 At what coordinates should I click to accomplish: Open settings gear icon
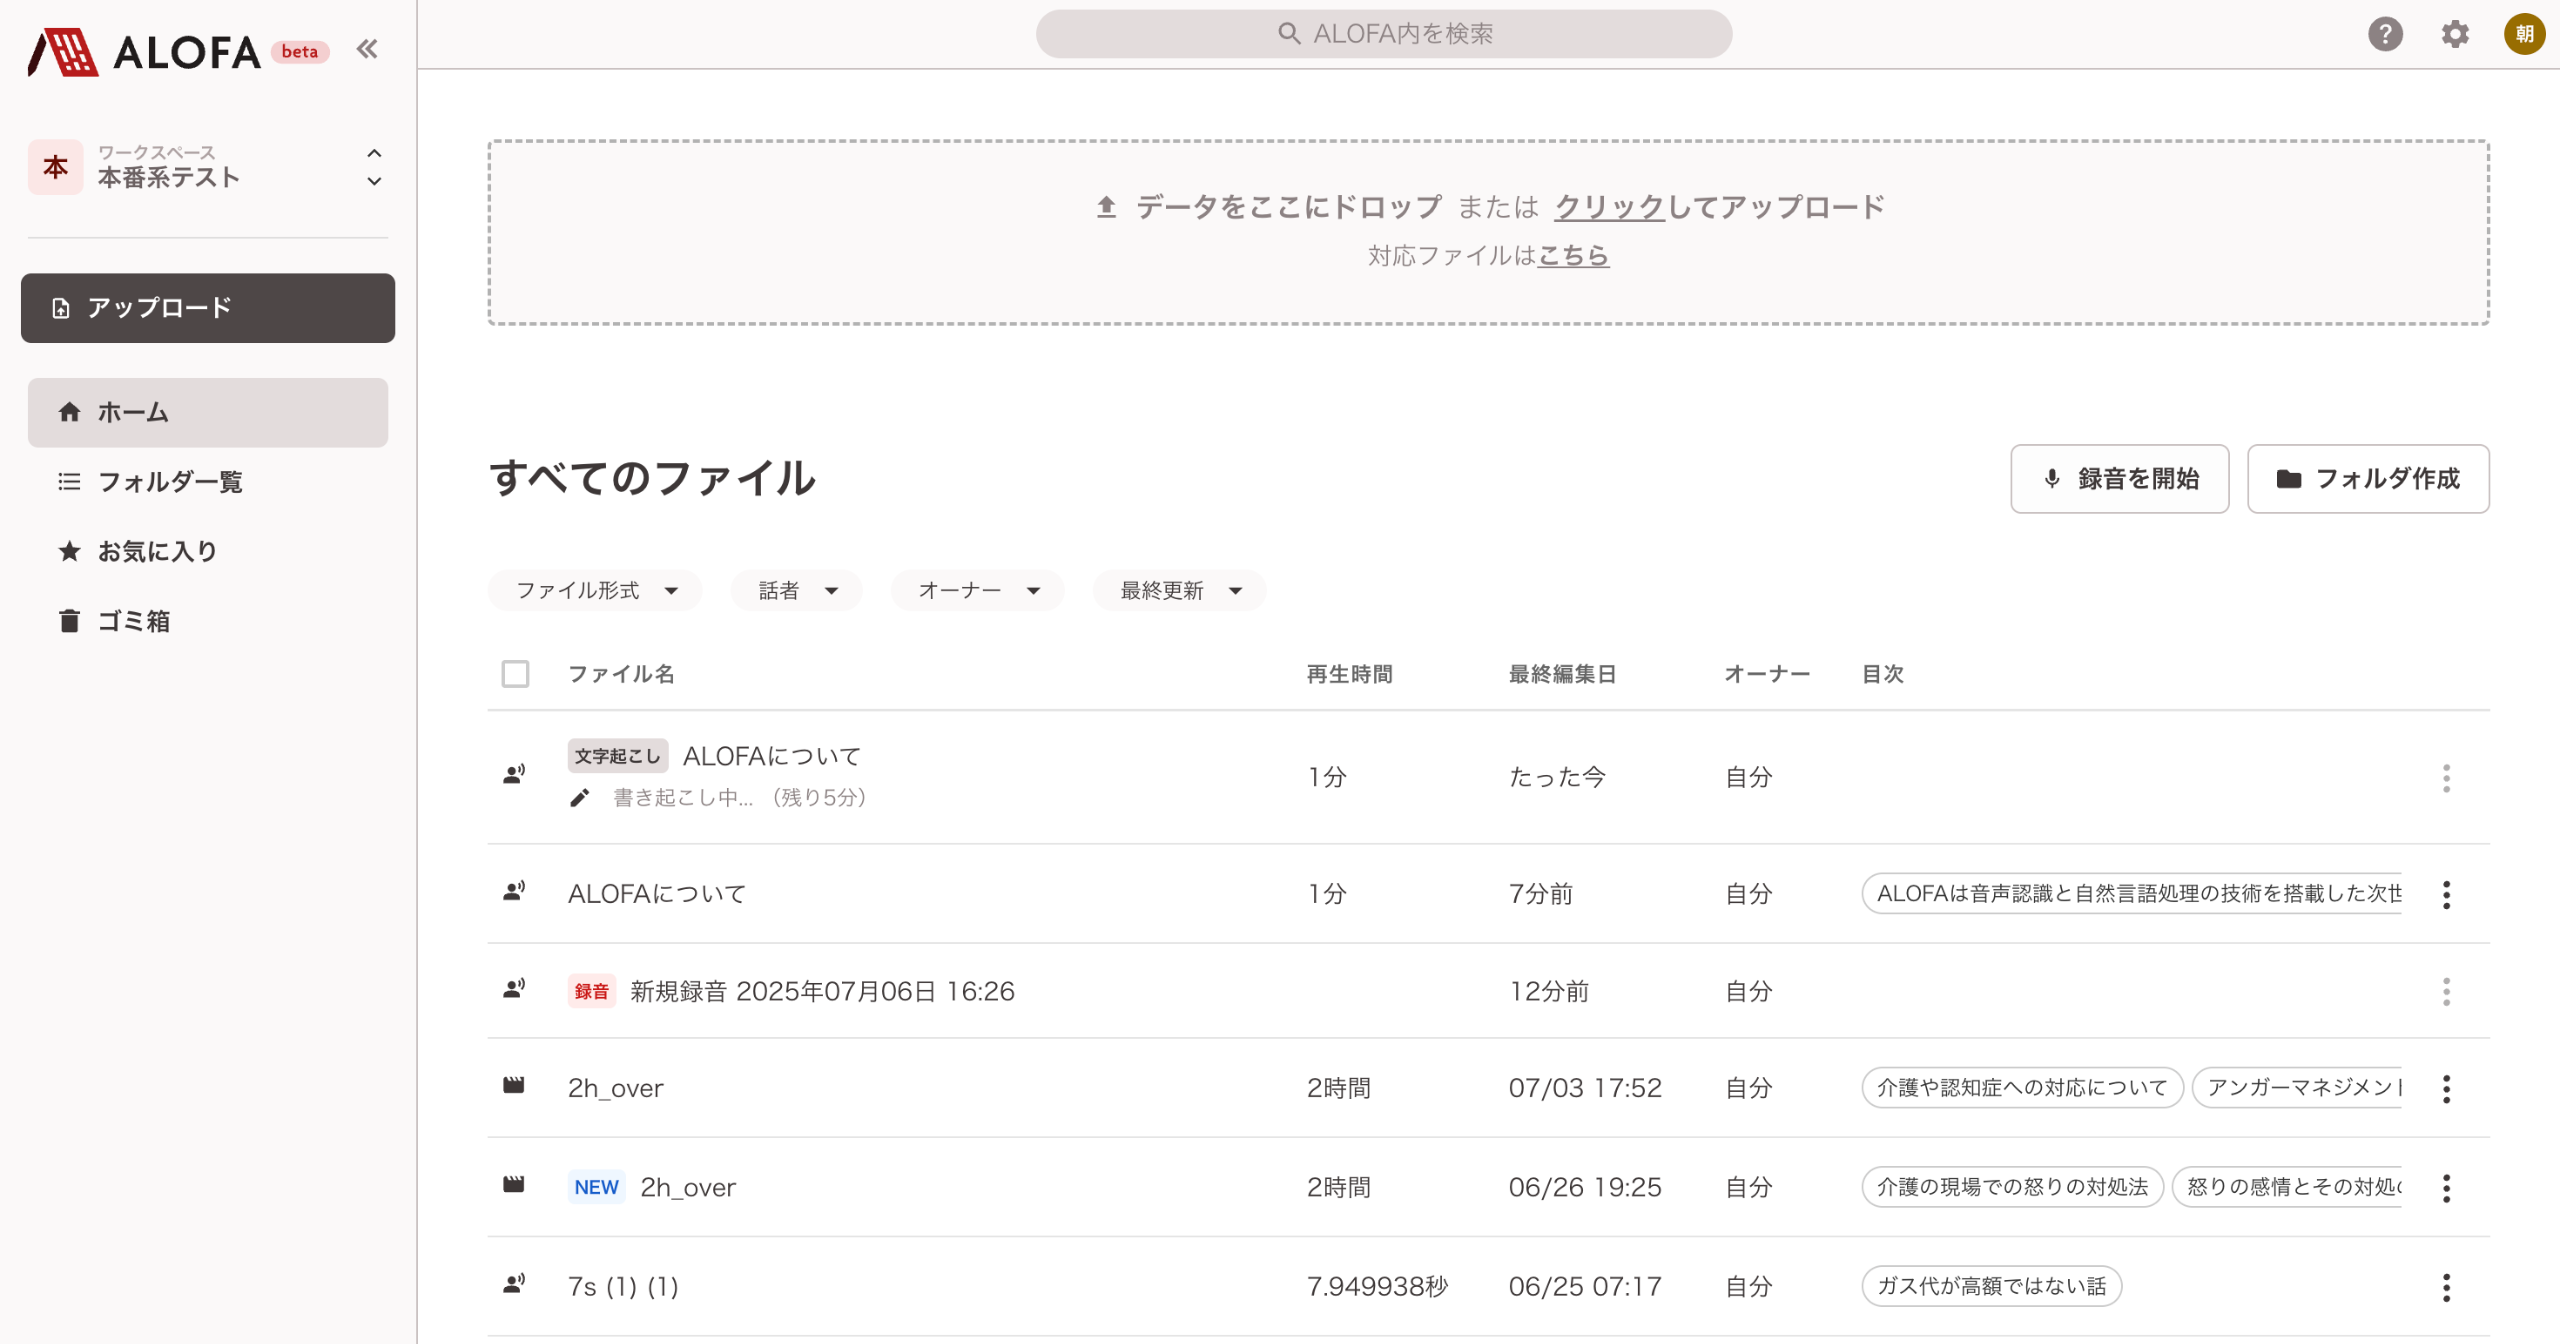pos(2455,34)
